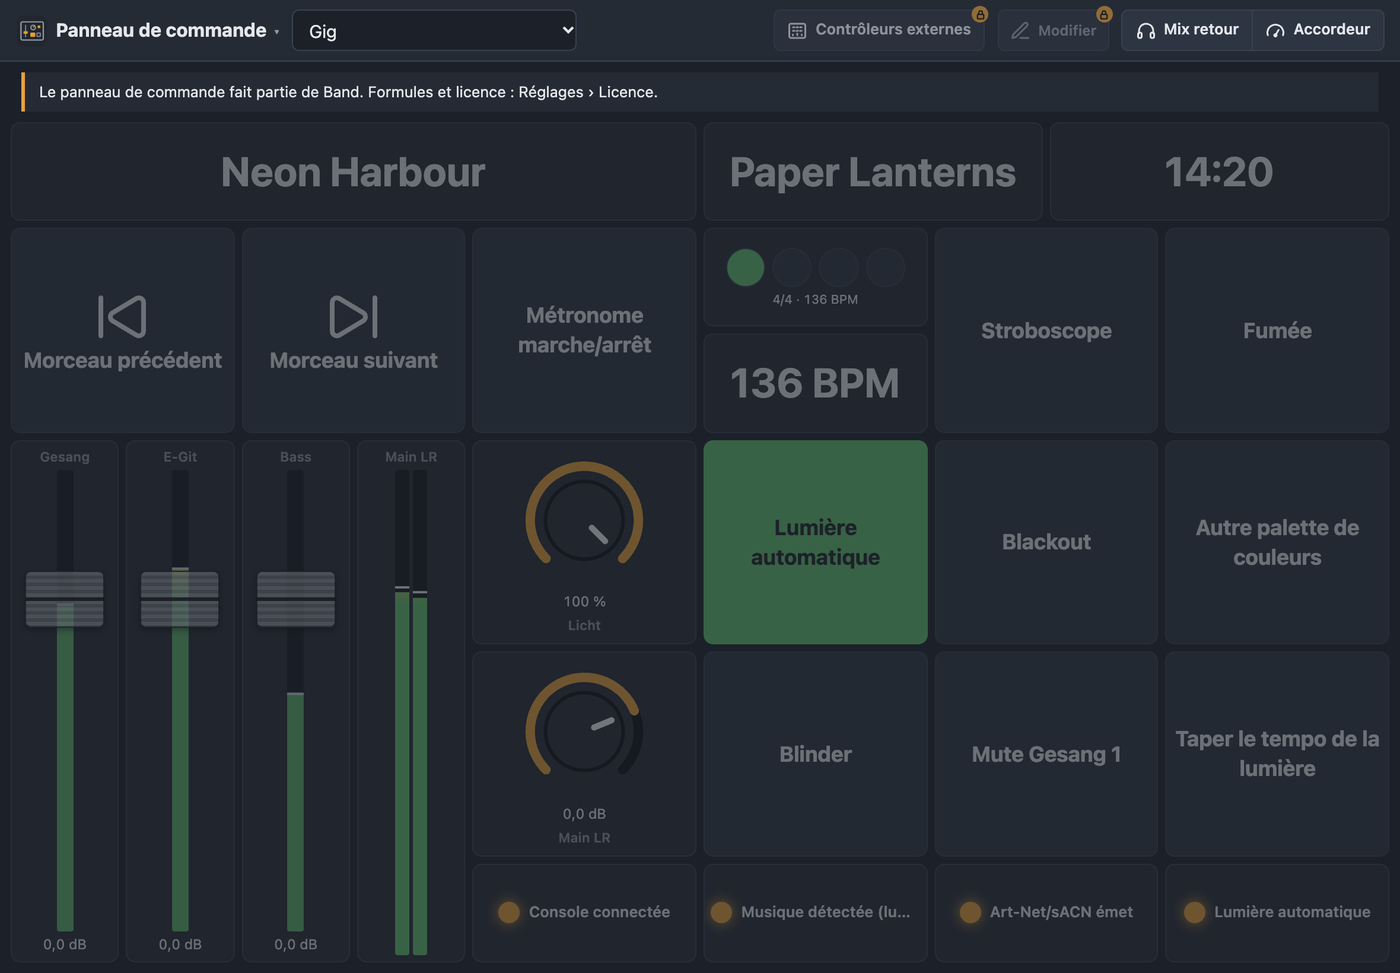This screenshot has height=973, width=1400.
Task: Click the Bass fader handle
Action: tap(296, 599)
